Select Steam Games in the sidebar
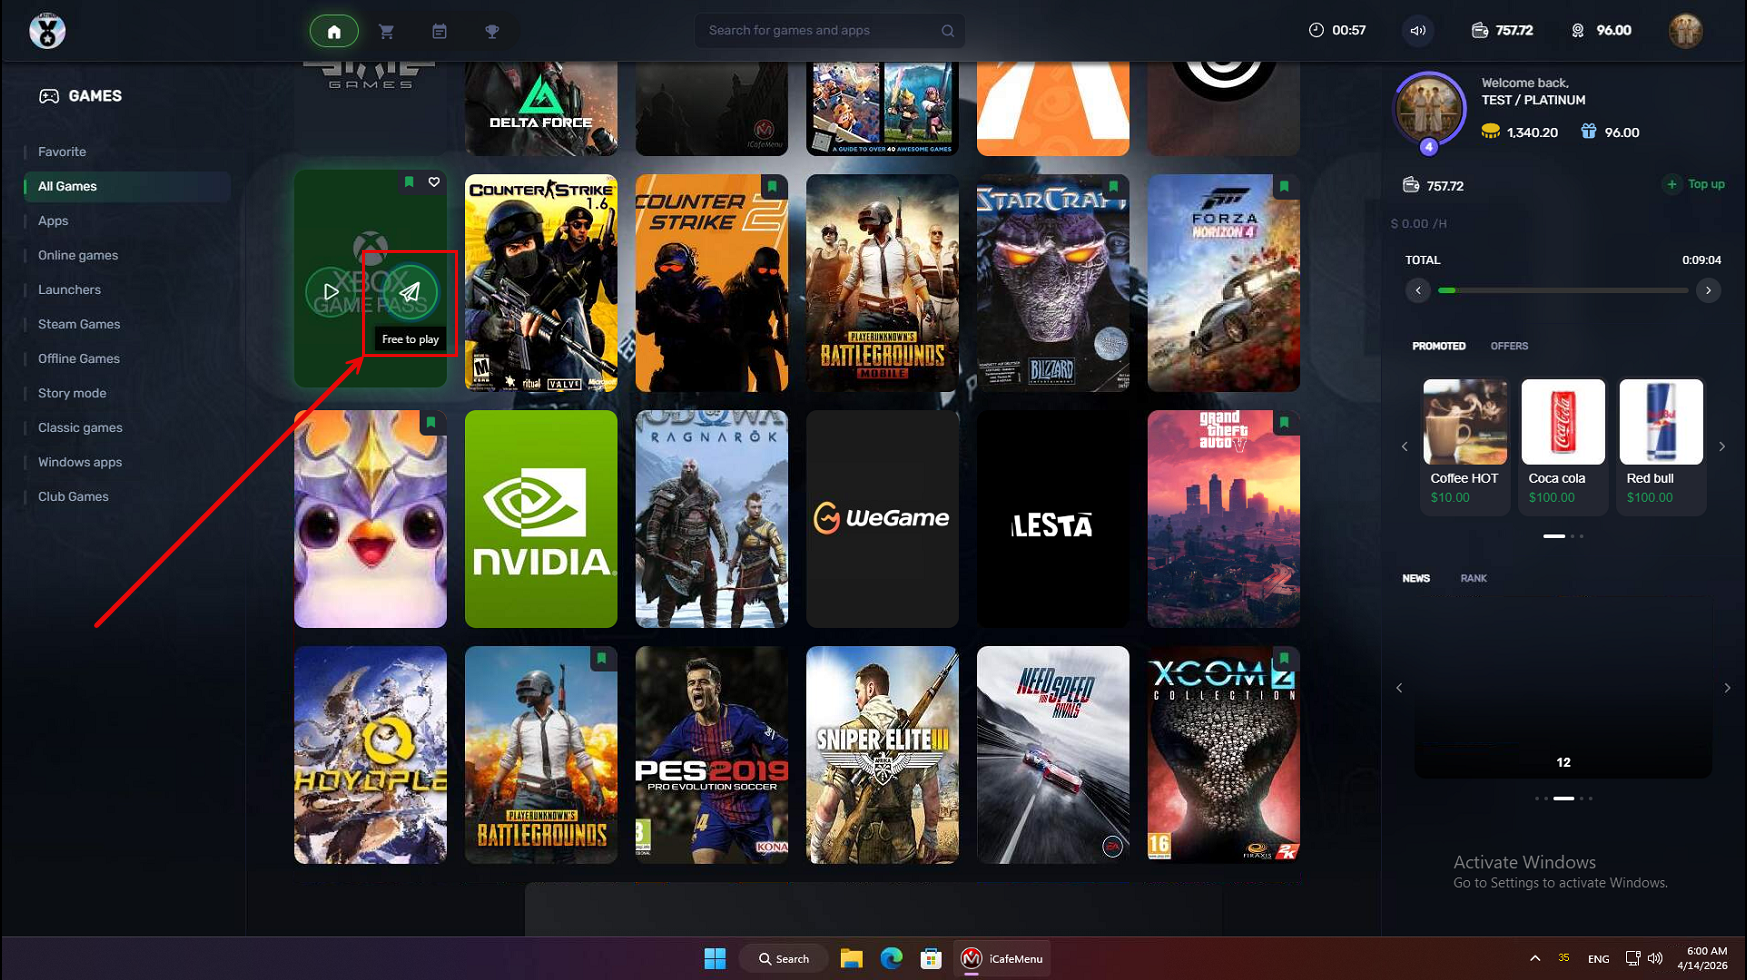 click(x=79, y=324)
